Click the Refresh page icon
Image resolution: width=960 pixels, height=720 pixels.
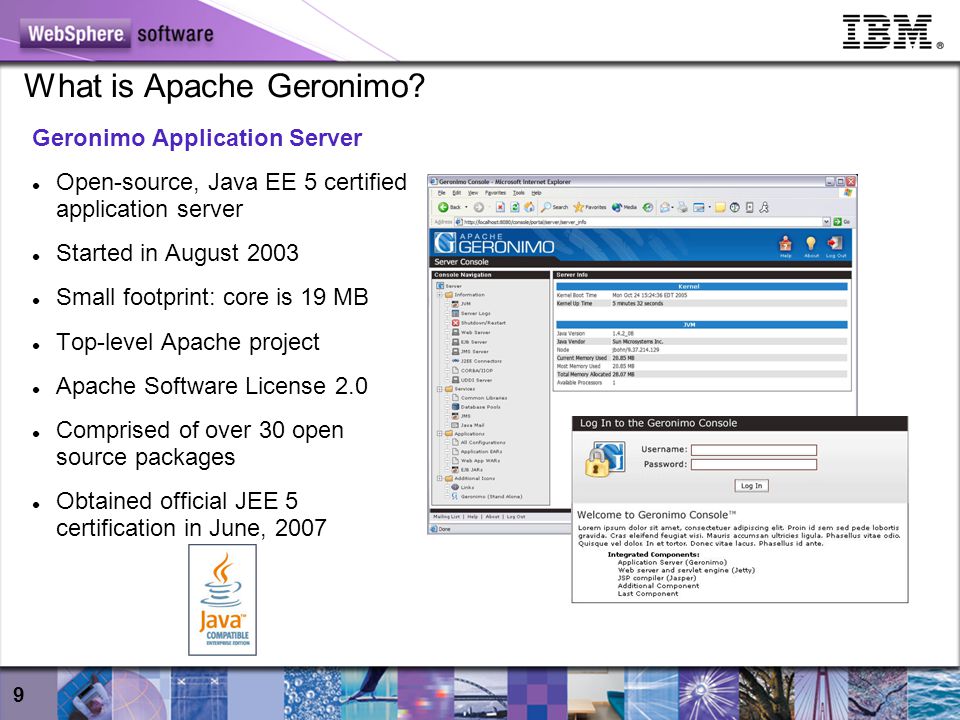(515, 208)
